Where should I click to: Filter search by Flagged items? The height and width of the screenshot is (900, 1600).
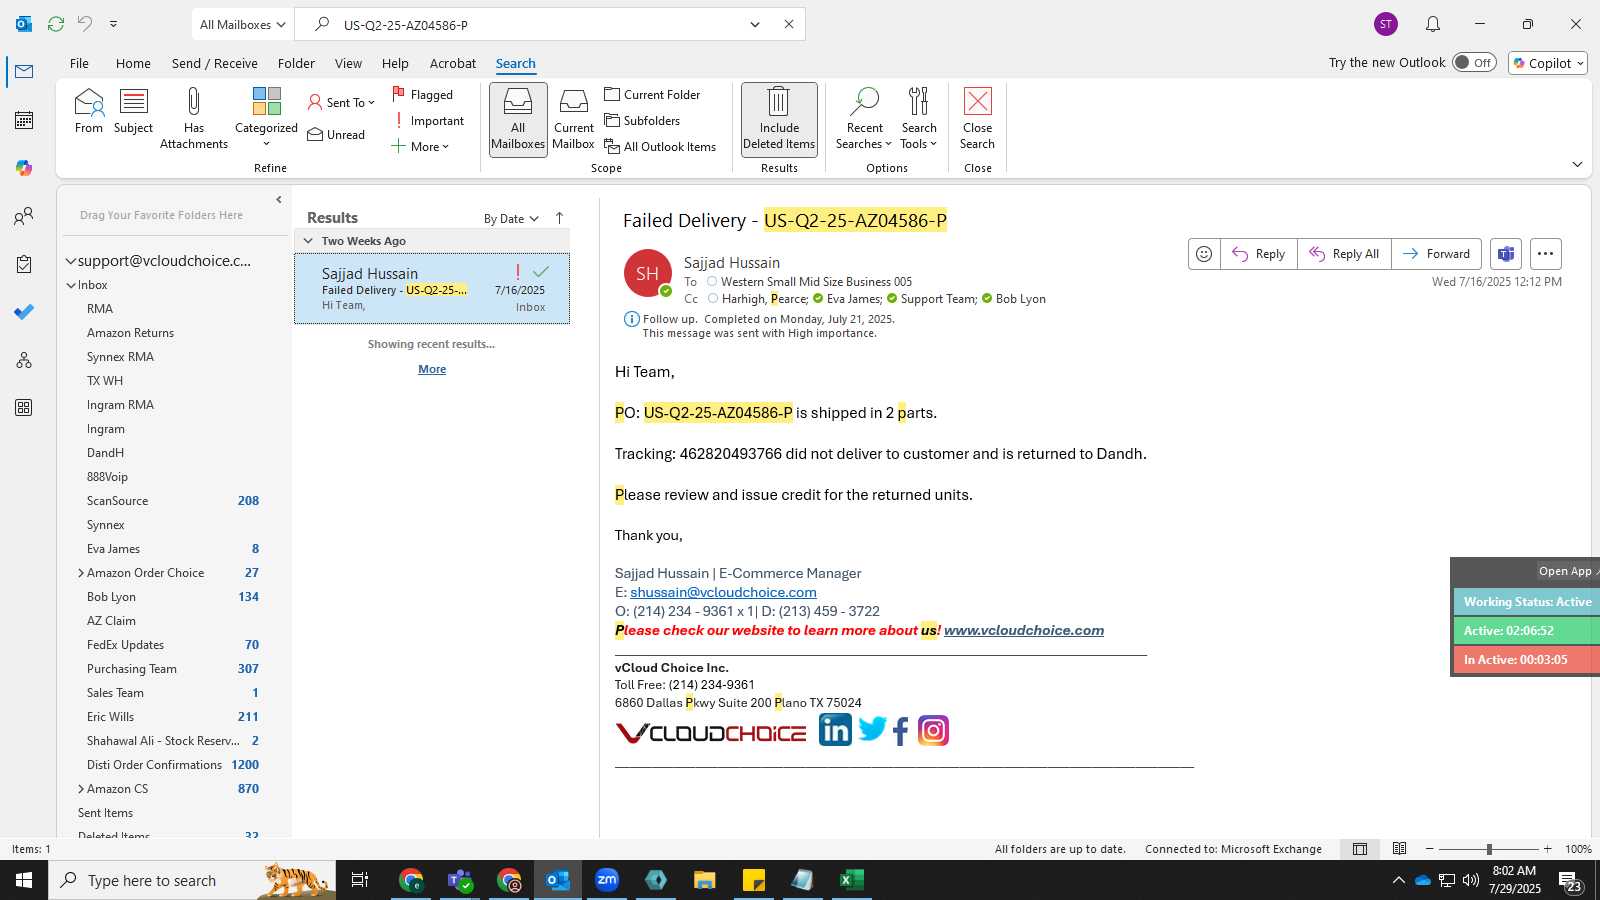[423, 94]
